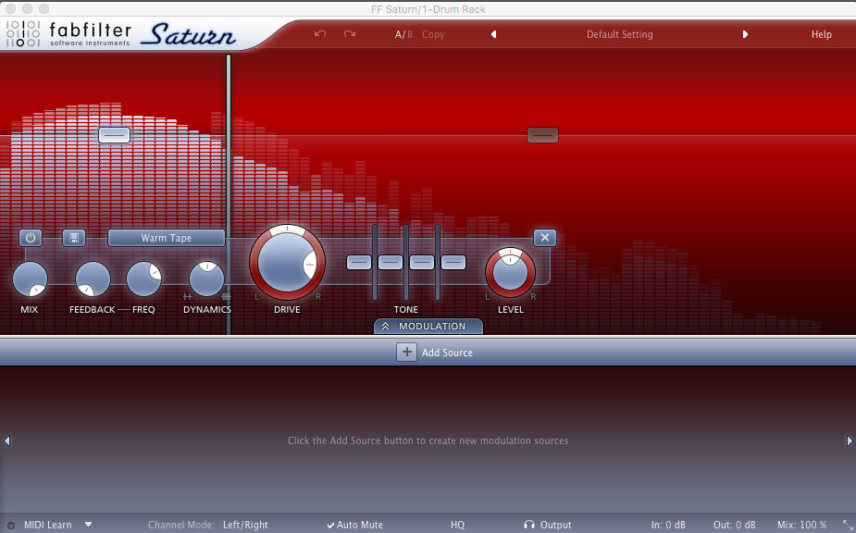The height and width of the screenshot is (533, 856).
Task: Click the Add Source plus icon
Action: pyautogui.click(x=406, y=352)
